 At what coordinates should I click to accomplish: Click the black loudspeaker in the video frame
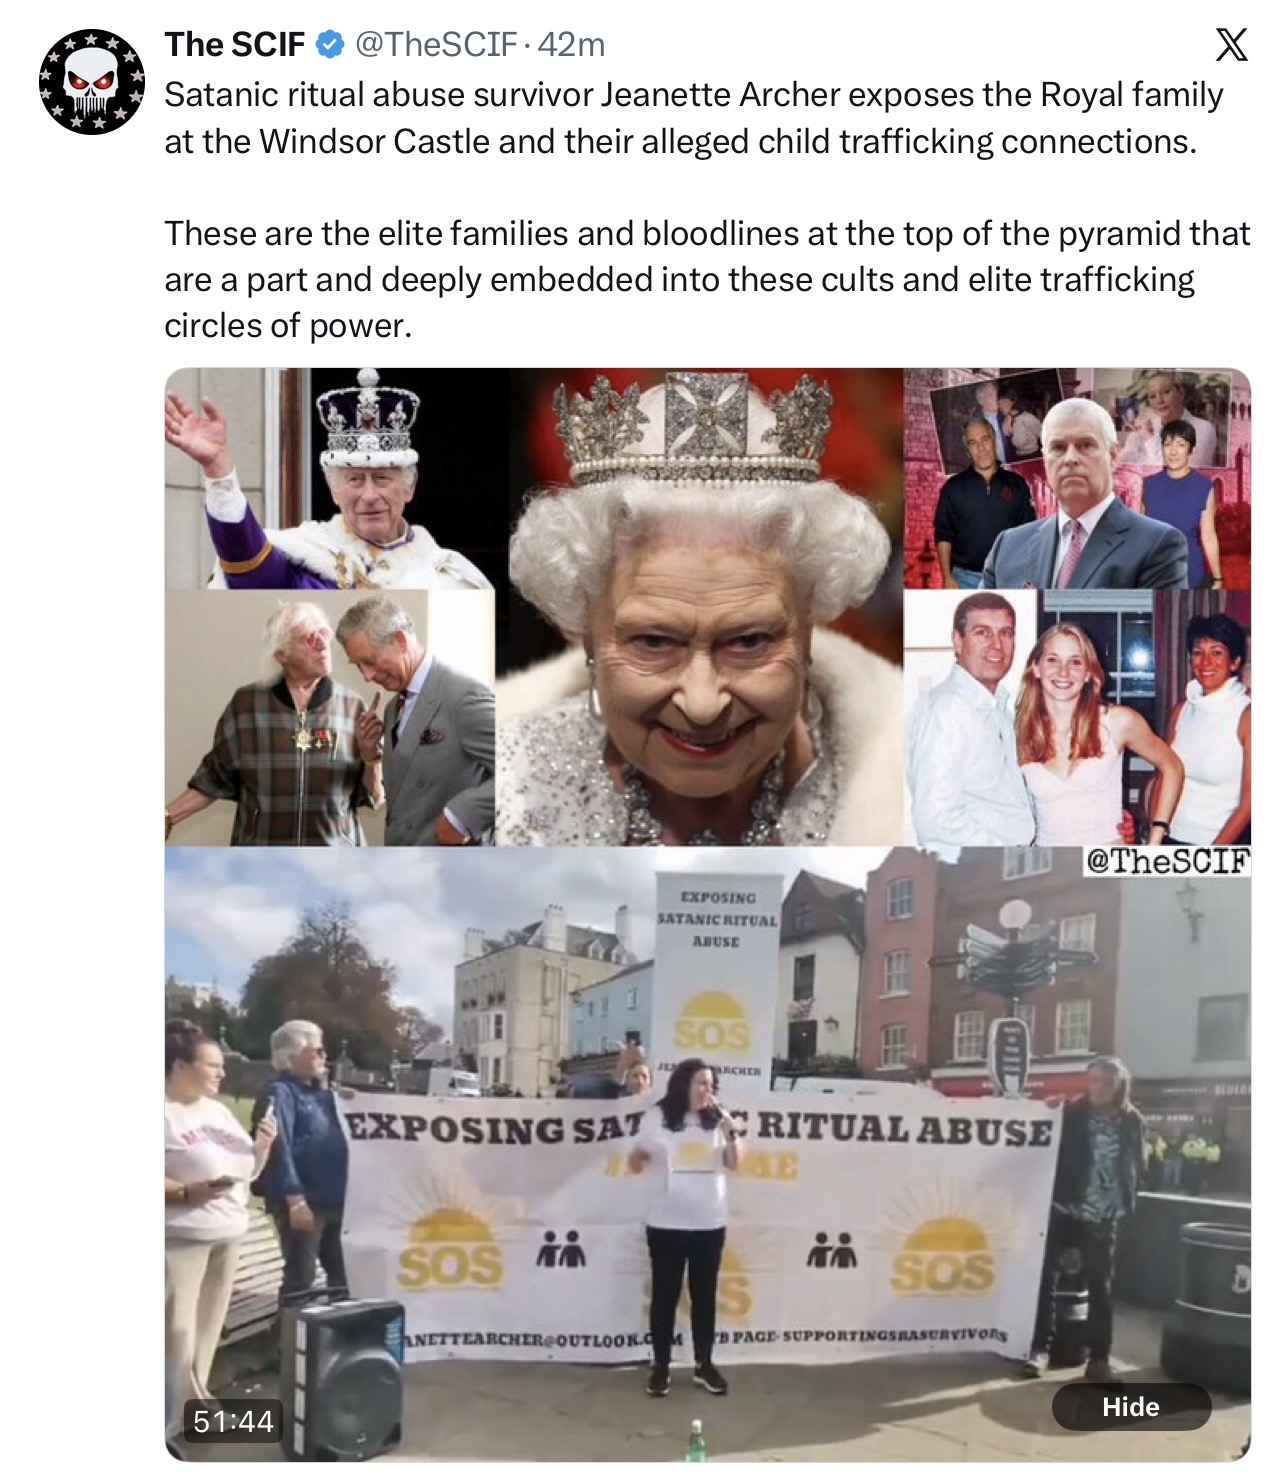342,1377
